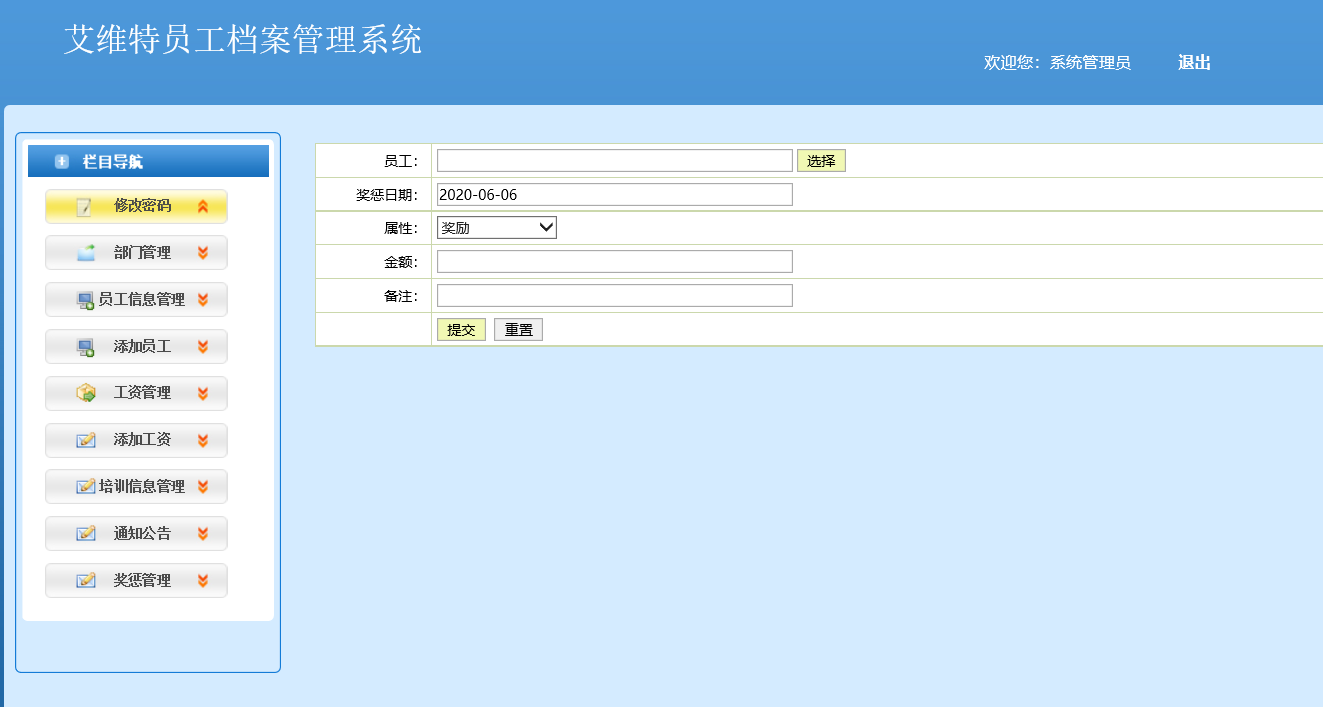Click the 栏目导航 panel header

(148, 161)
